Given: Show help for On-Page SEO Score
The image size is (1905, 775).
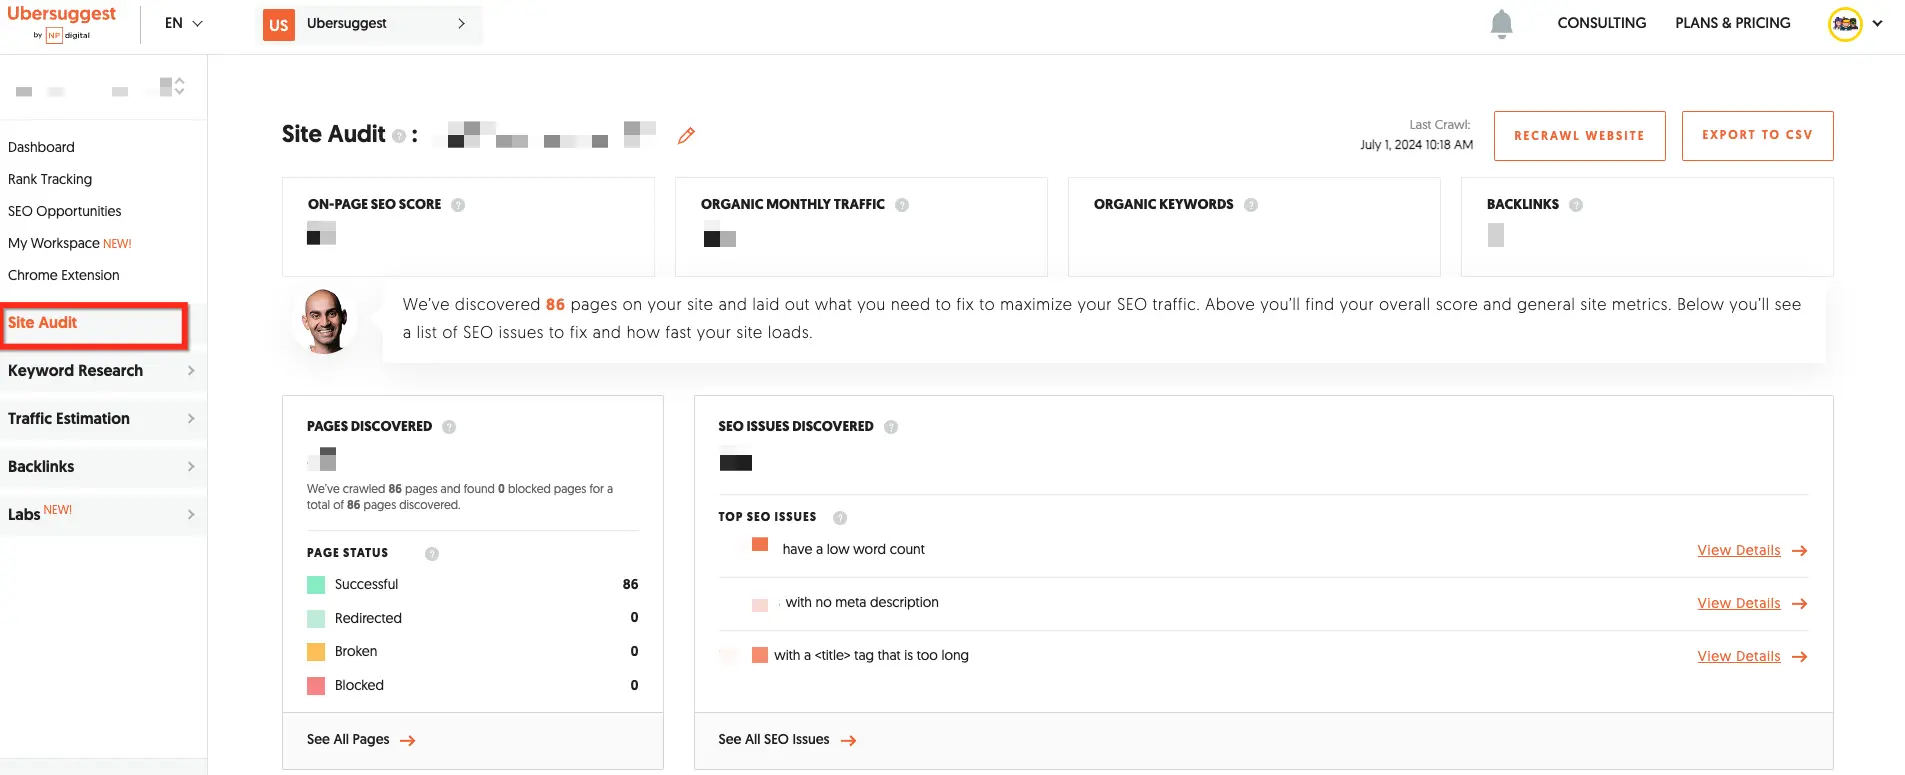Looking at the screenshot, I should [x=458, y=205].
